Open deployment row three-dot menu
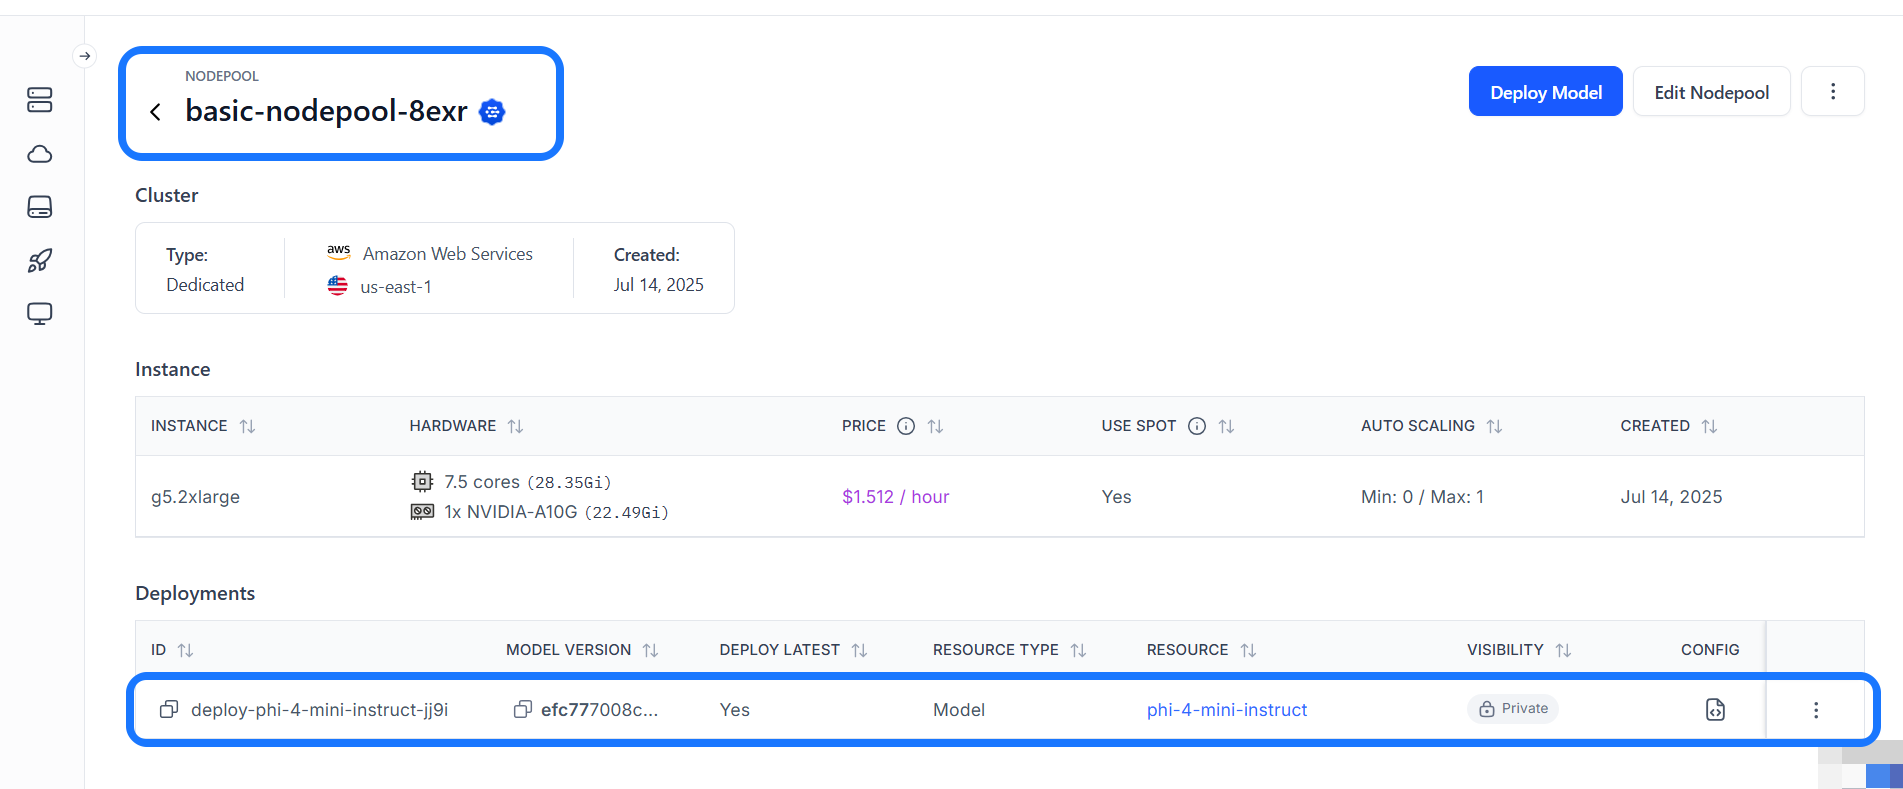This screenshot has height=789, width=1903. pyautogui.click(x=1816, y=710)
